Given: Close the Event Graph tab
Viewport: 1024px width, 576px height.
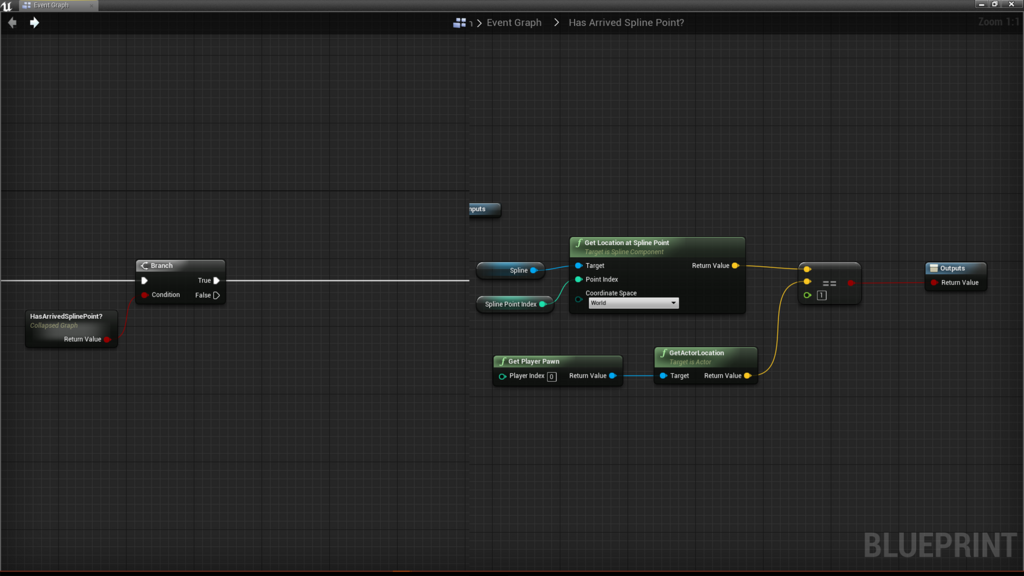Looking at the screenshot, I should [x=91, y=5].
